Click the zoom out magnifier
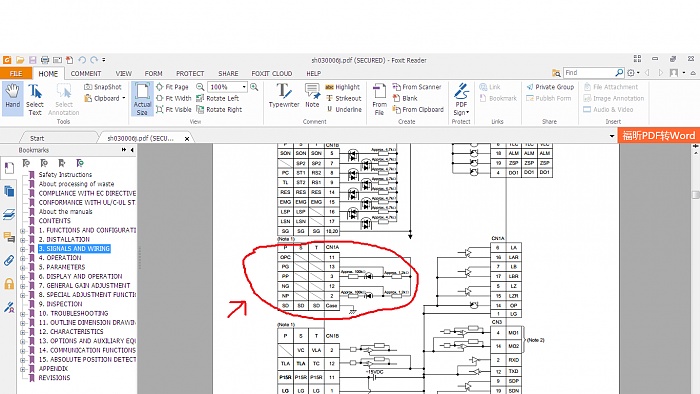This screenshot has width=700, height=394. pos(200,87)
